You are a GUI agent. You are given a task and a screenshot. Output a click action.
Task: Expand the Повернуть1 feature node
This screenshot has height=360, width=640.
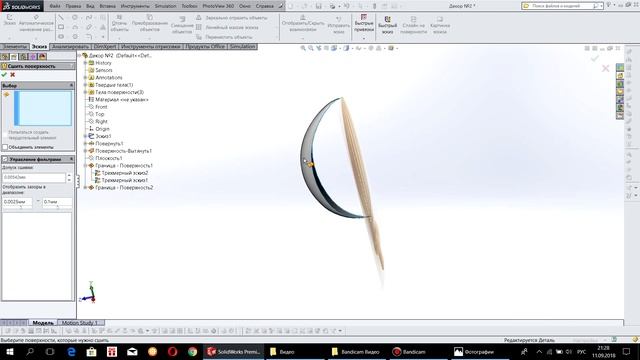[x=86, y=144]
